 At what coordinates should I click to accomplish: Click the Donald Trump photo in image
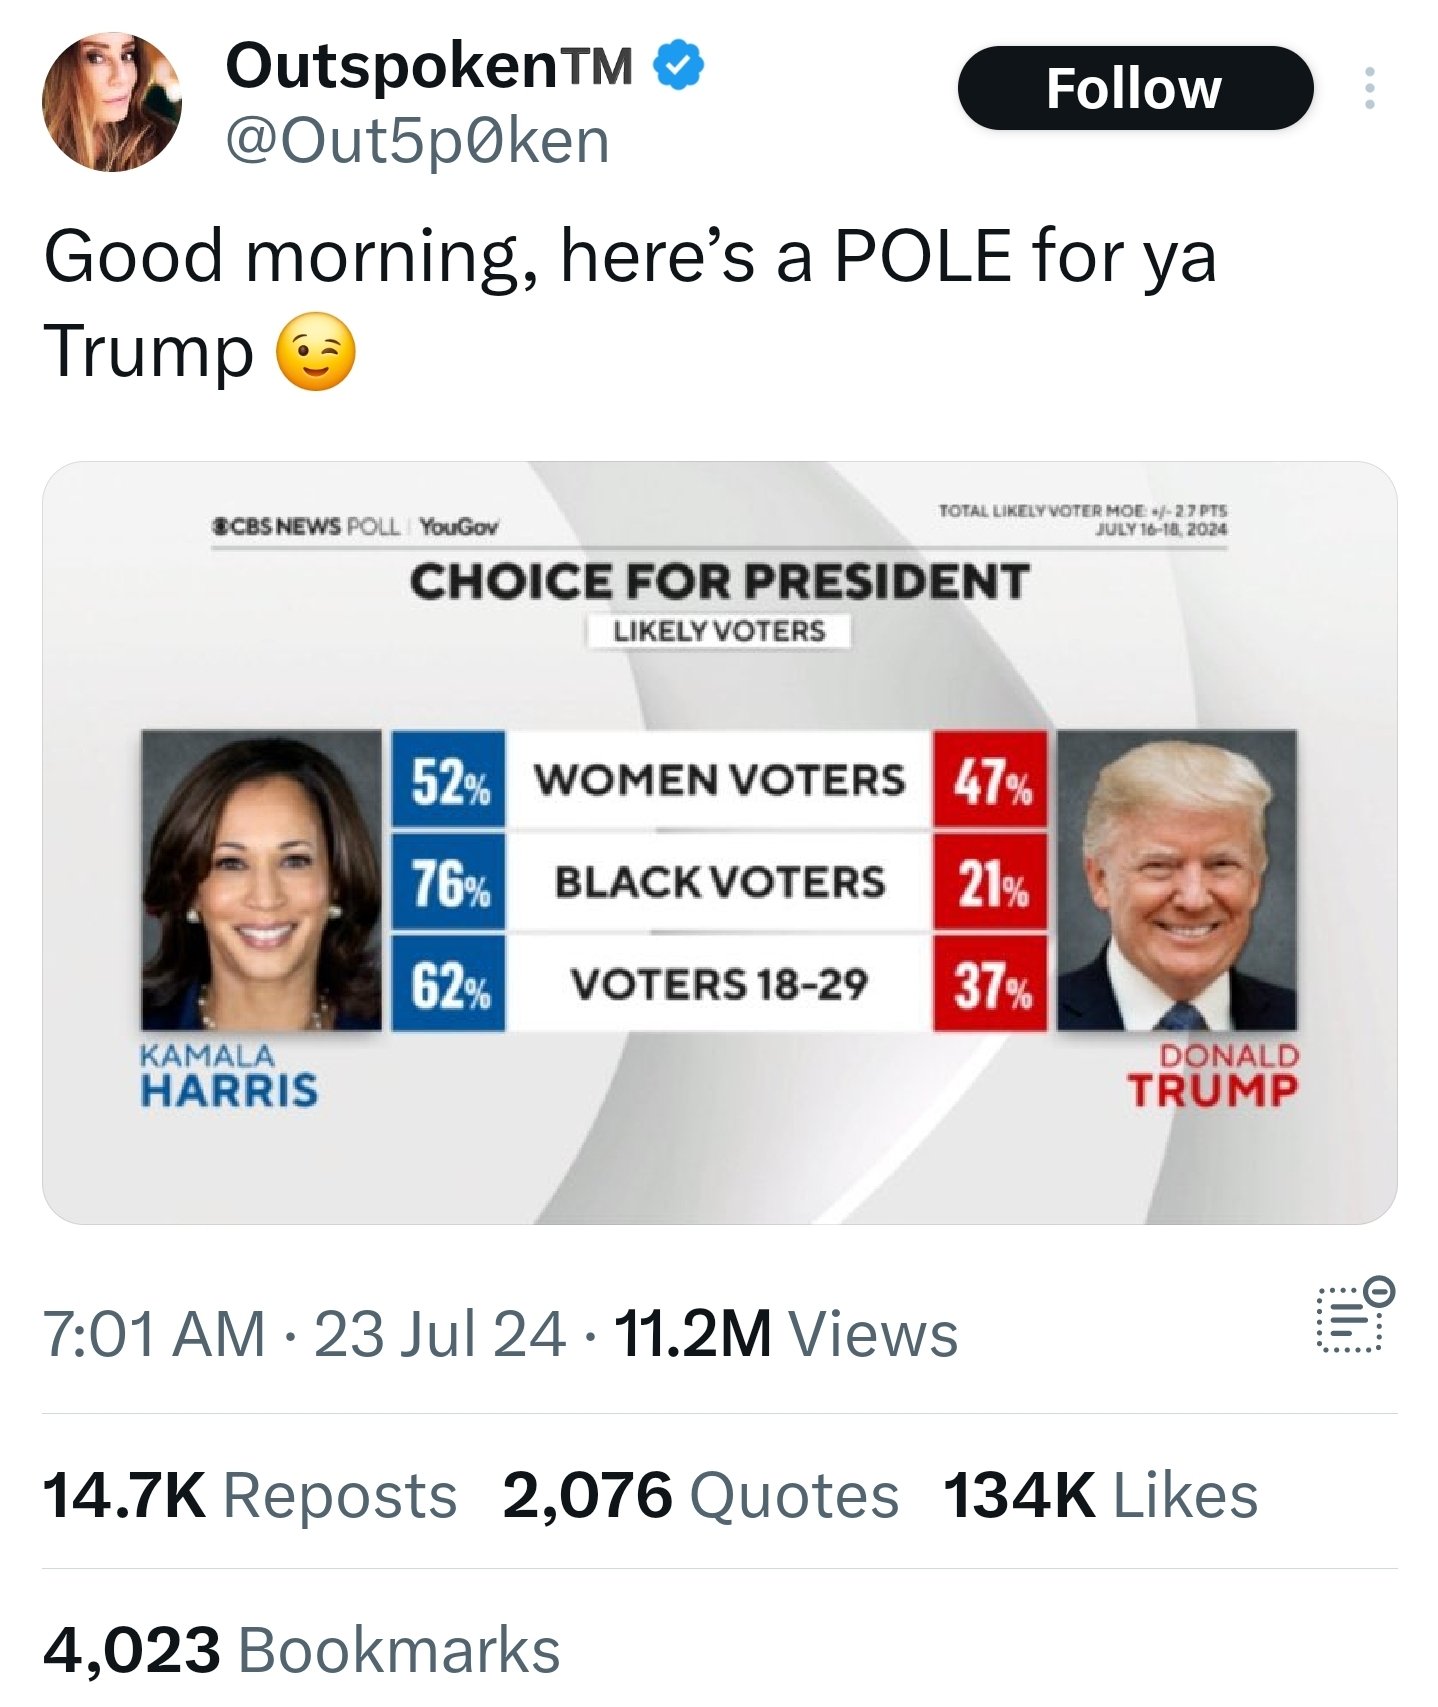pyautogui.click(x=1177, y=880)
